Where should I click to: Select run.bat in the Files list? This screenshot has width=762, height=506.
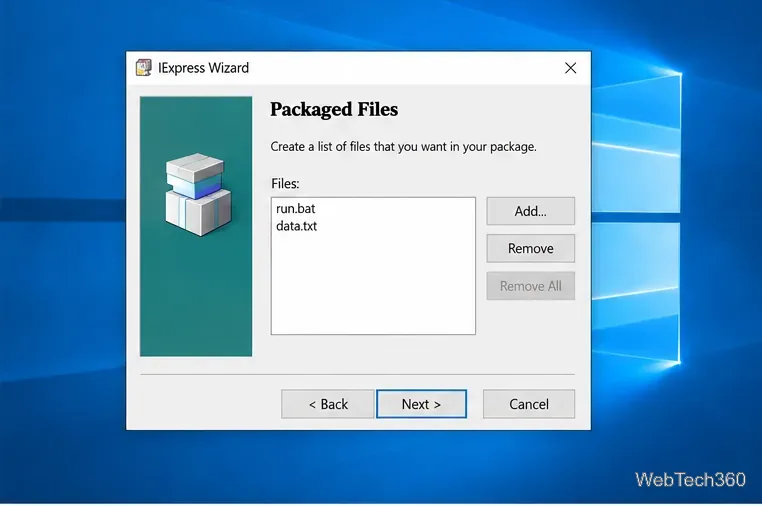tap(295, 209)
